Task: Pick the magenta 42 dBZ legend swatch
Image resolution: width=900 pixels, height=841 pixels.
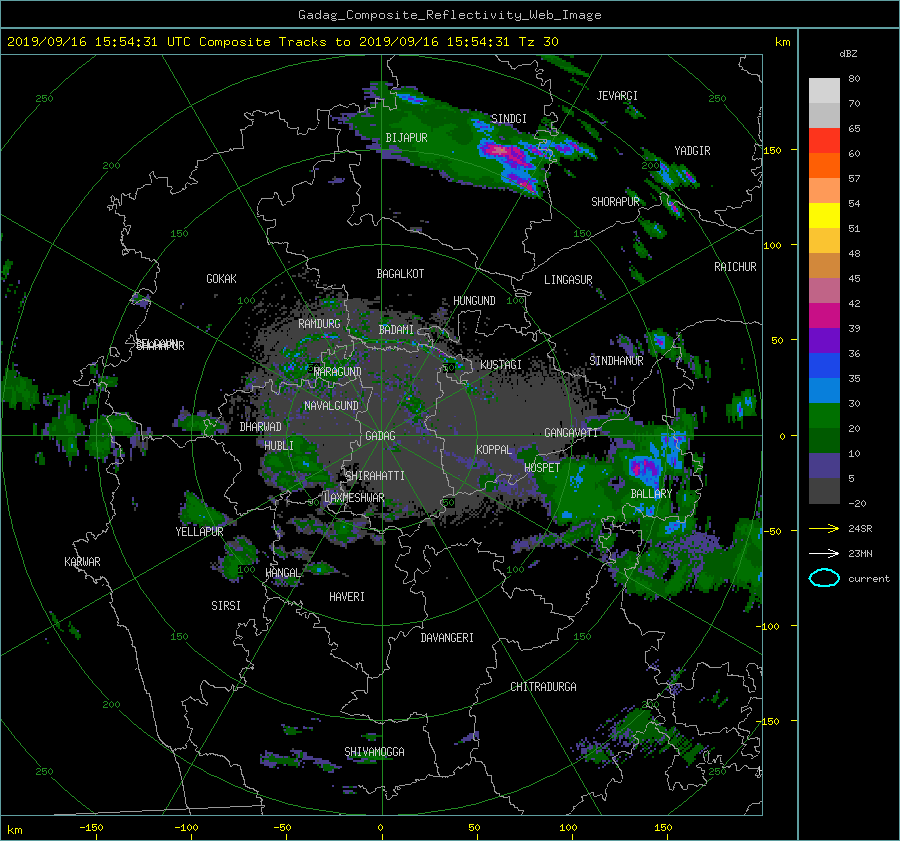Action: [824, 315]
